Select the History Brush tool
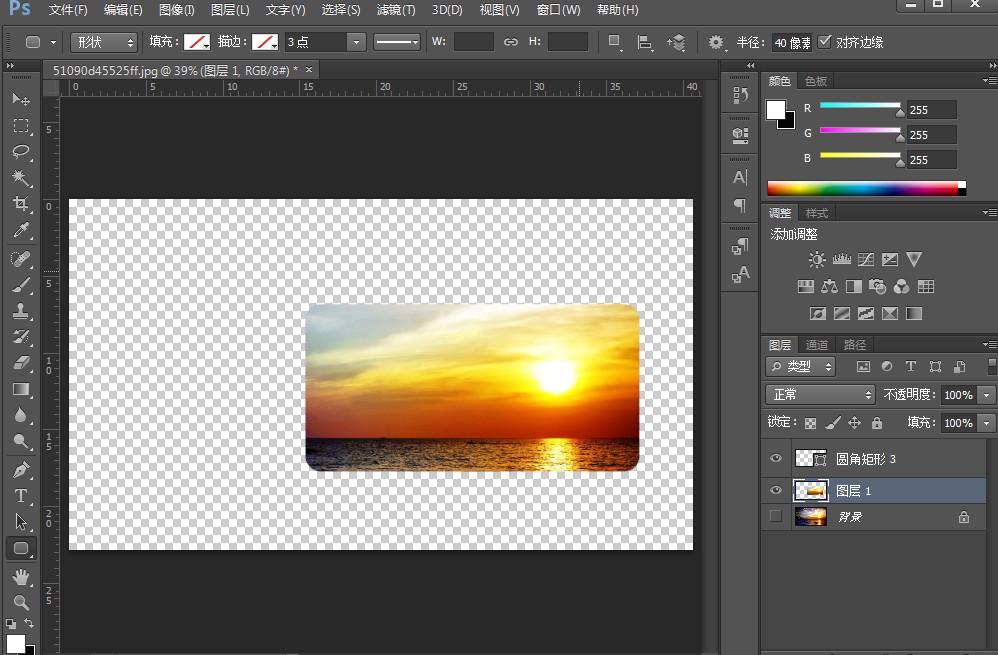The image size is (998, 655). [x=21, y=337]
